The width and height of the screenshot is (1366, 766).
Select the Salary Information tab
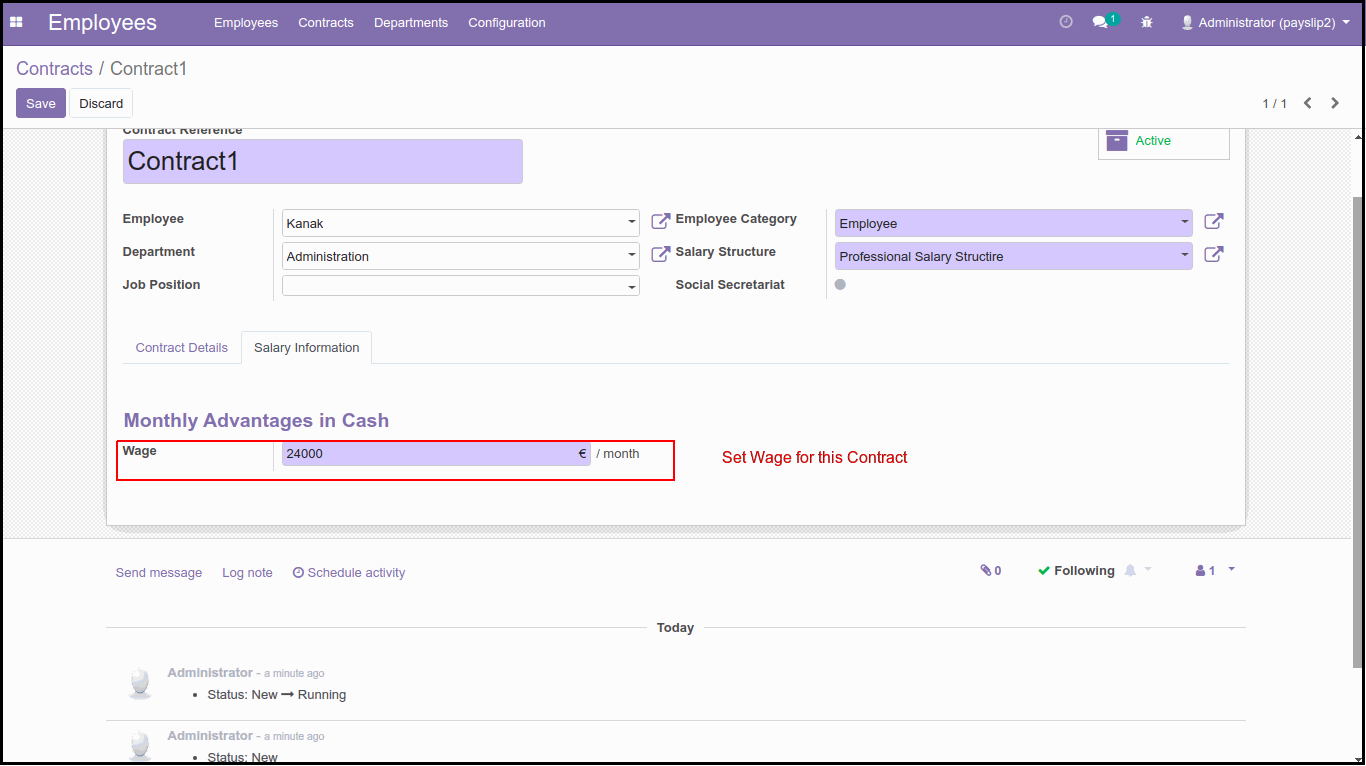pyautogui.click(x=306, y=347)
